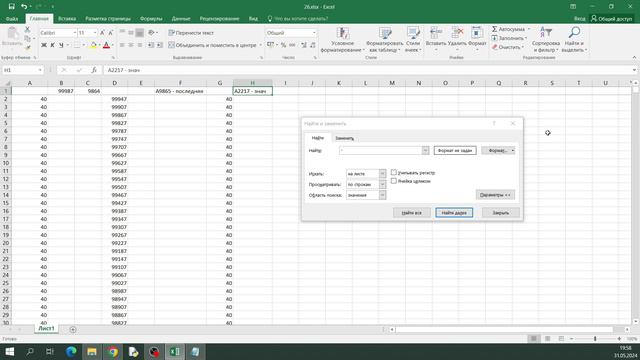Viewport: 640px width, 360px height.
Task: Decrease font size with the smaller A icon
Action: click(x=111, y=33)
